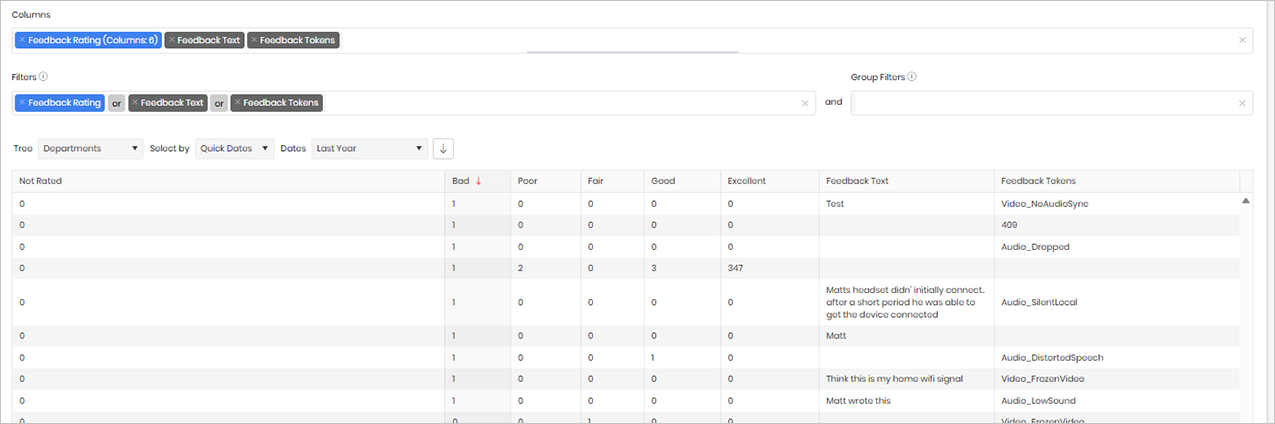
Task: Click the table scroll-up arrow
Action: 1246,200
